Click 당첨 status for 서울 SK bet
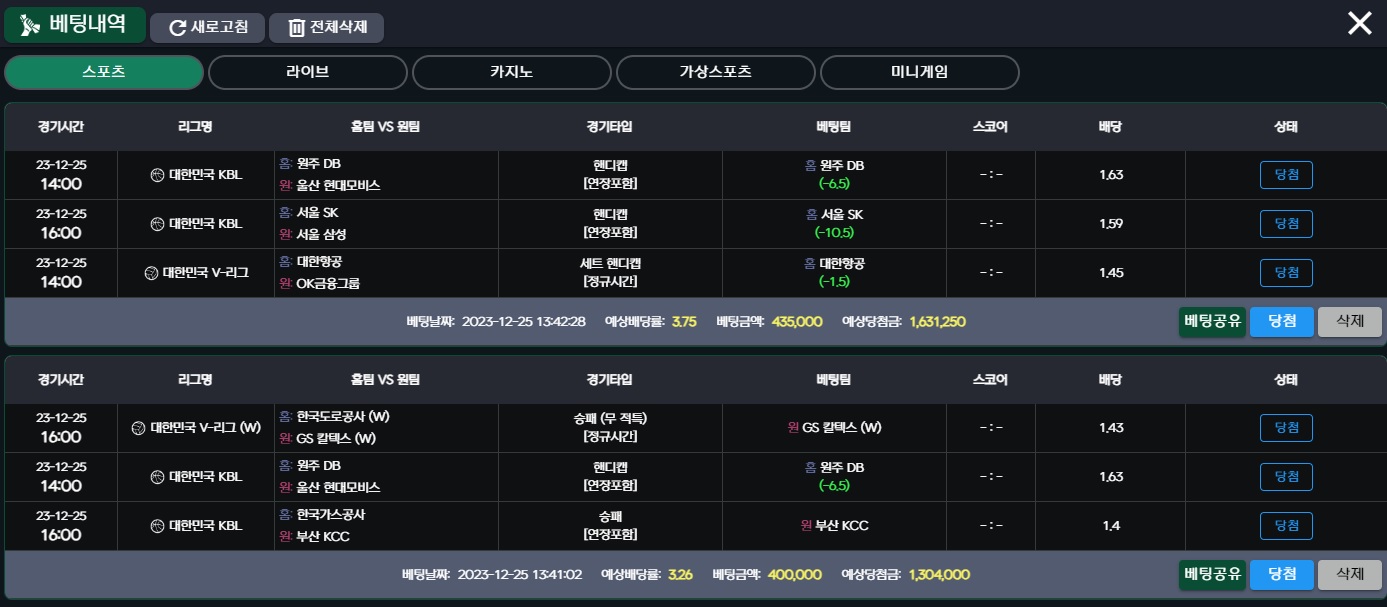 (x=1286, y=224)
